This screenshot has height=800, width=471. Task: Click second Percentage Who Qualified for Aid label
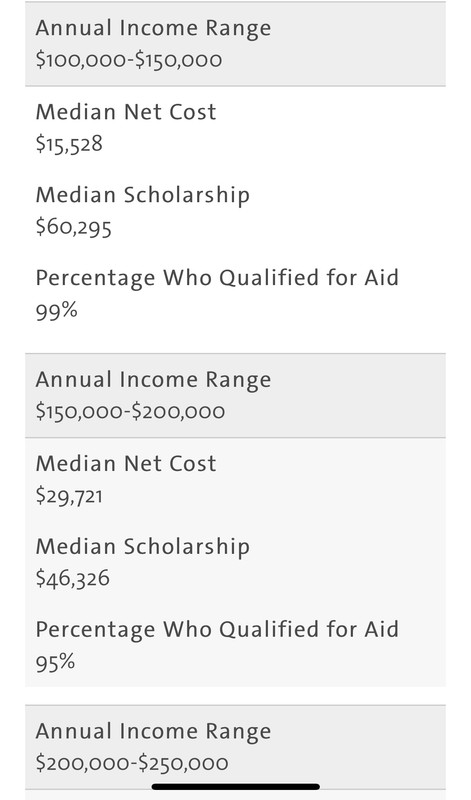point(217,630)
